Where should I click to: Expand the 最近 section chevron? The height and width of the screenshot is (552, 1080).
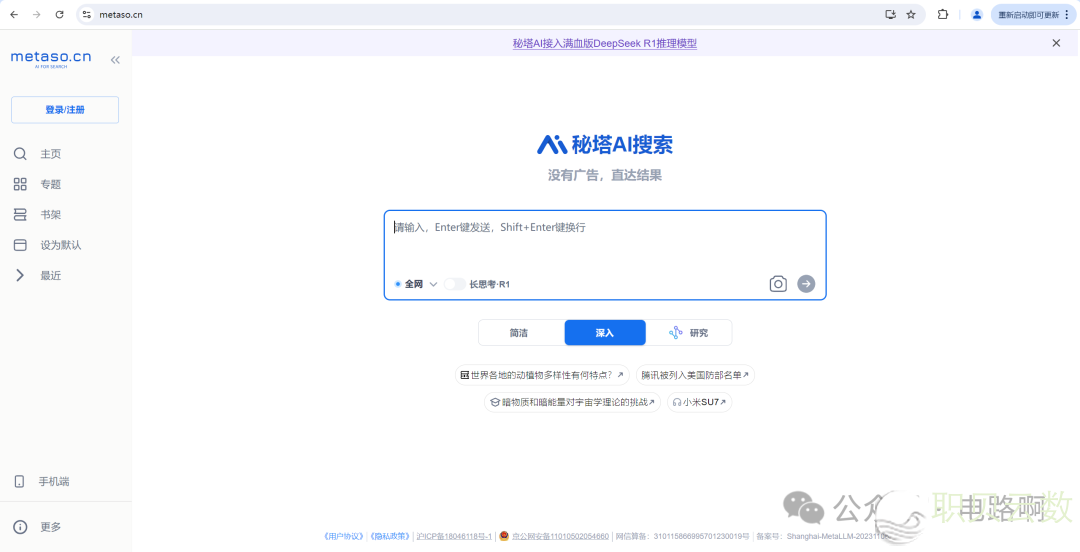[x=20, y=275]
